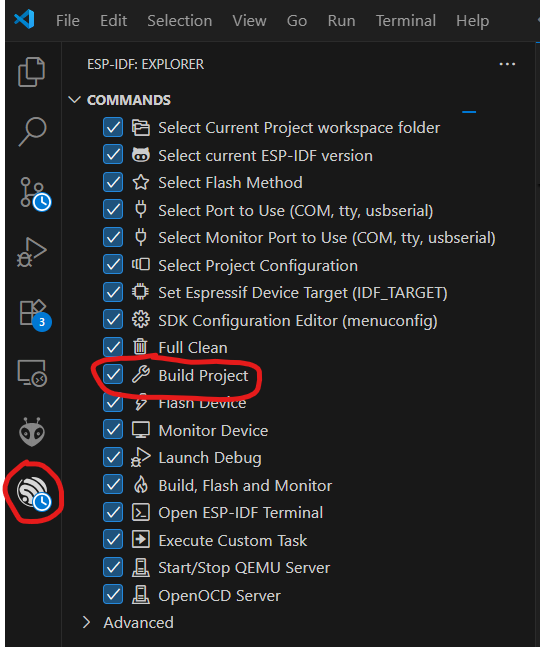Viewport: 540px width, 647px height.
Task: Run Build, Flash and Monitor command
Action: (245, 485)
